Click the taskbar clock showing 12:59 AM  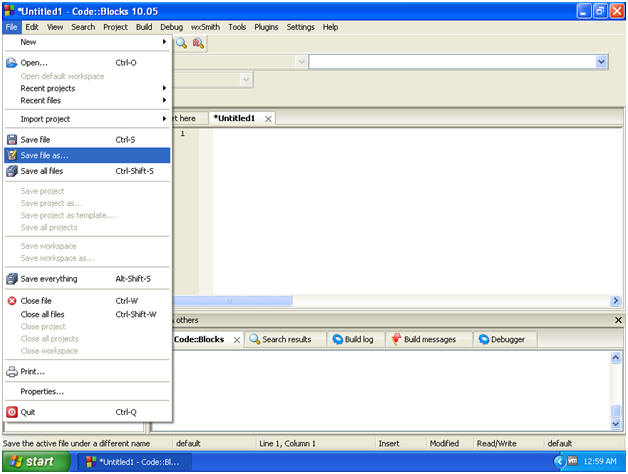click(x=600, y=461)
